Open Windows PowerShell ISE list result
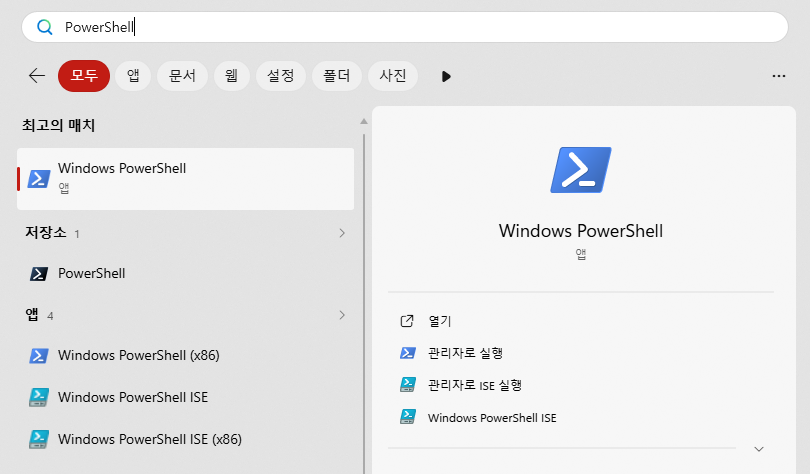 tap(185, 398)
